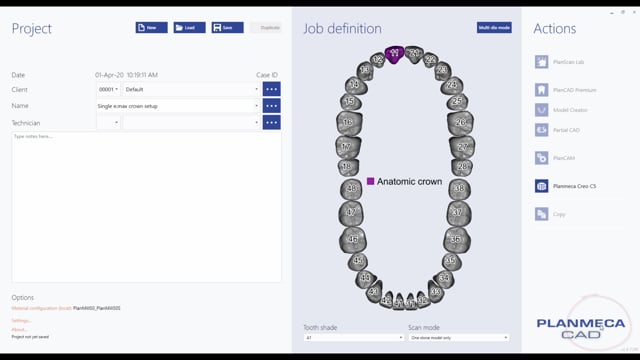The width and height of the screenshot is (640, 360).
Task: Select tooth 15 on the chart
Action: click(x=350, y=101)
